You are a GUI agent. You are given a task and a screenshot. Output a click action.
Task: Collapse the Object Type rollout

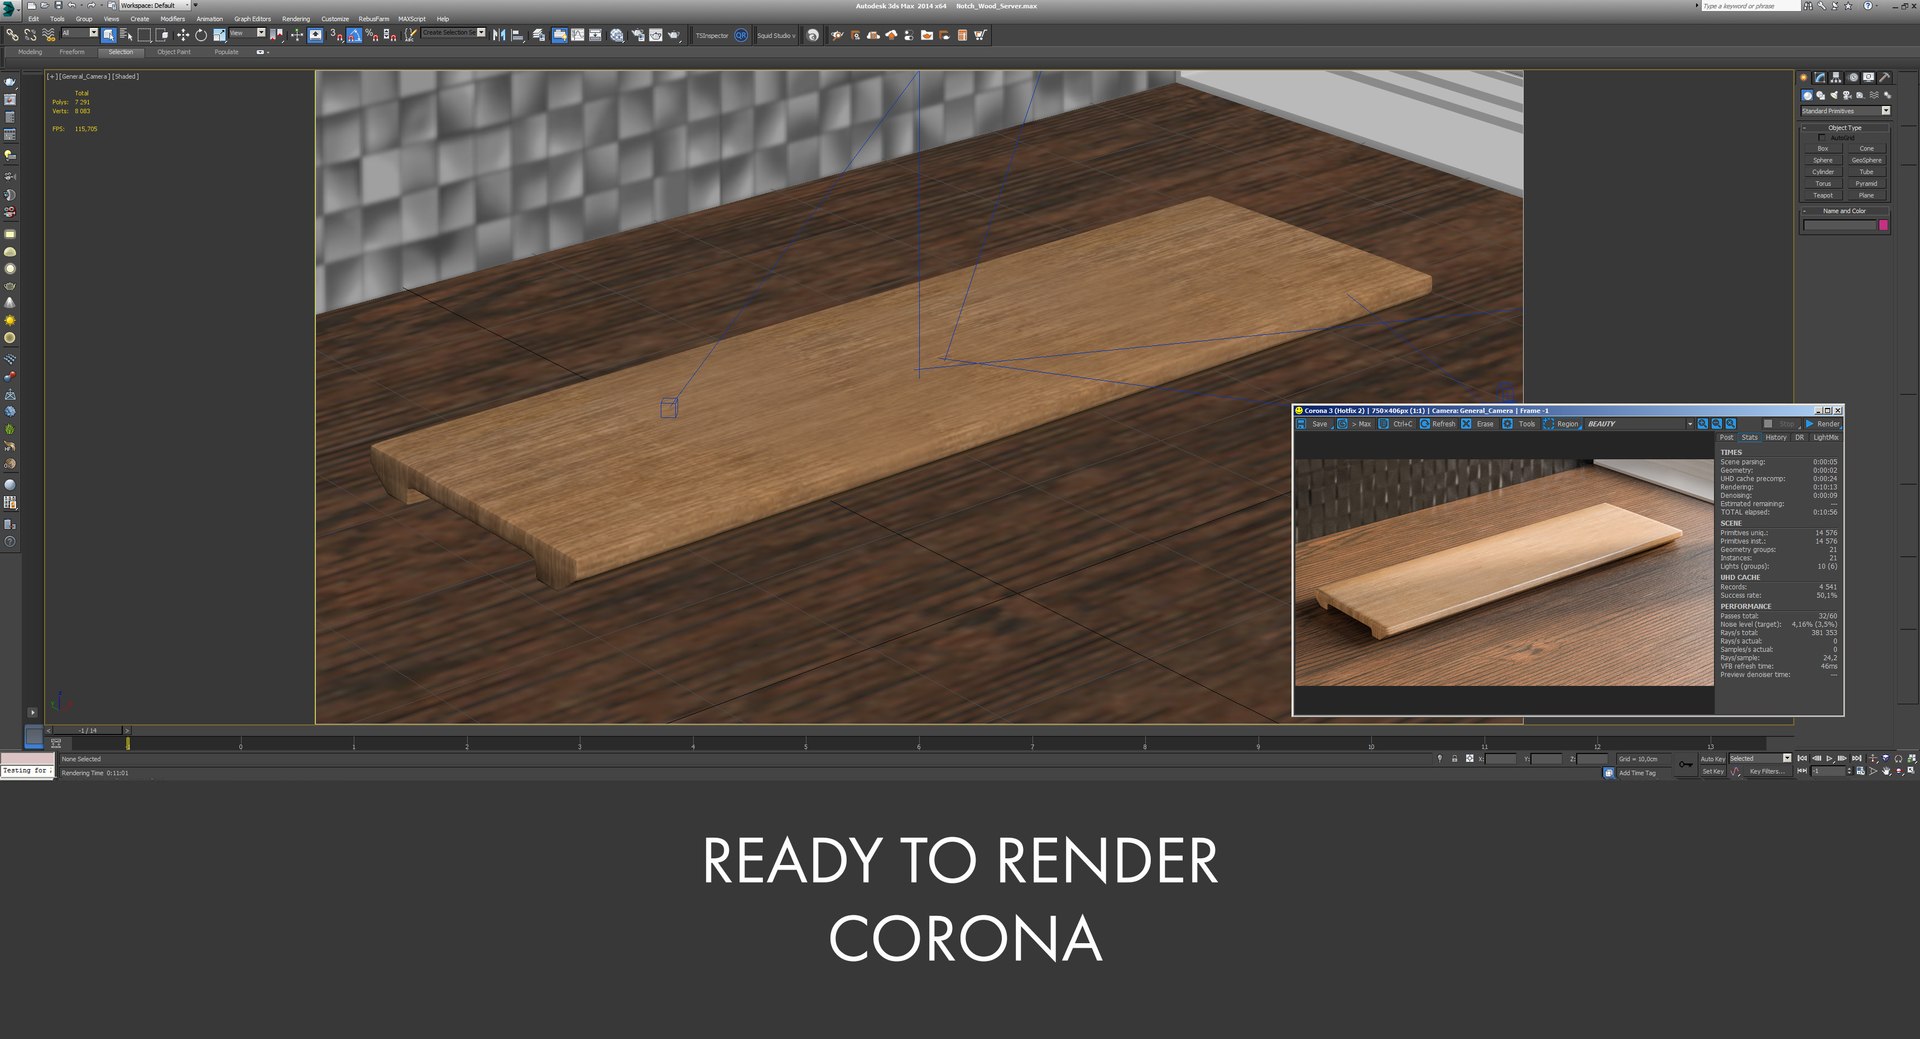[x=1845, y=128]
